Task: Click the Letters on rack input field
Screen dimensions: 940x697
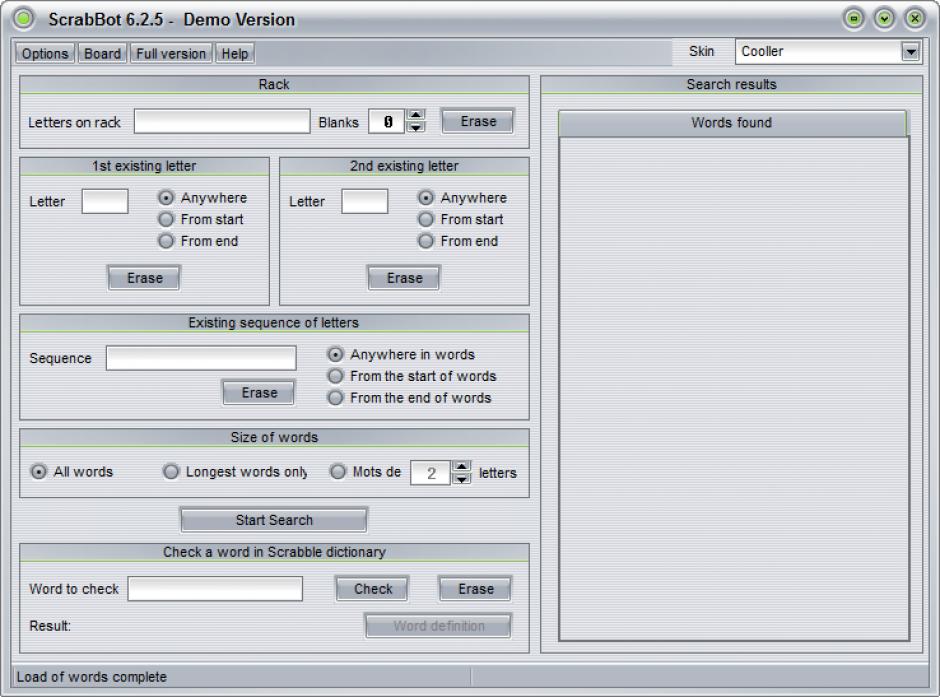Action: [222, 122]
